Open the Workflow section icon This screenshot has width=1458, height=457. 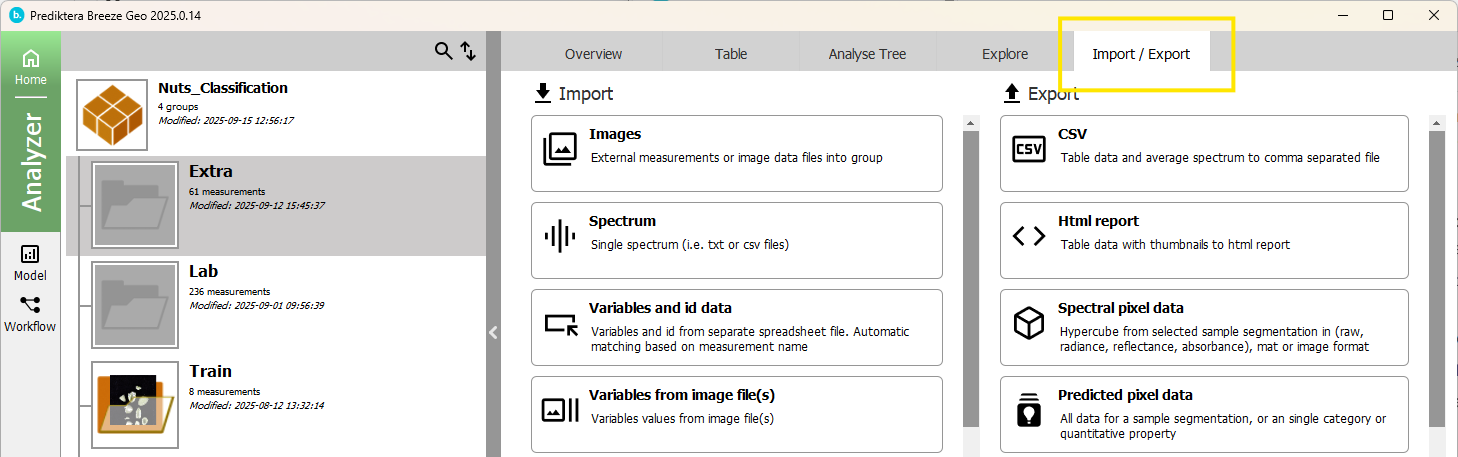coord(30,313)
